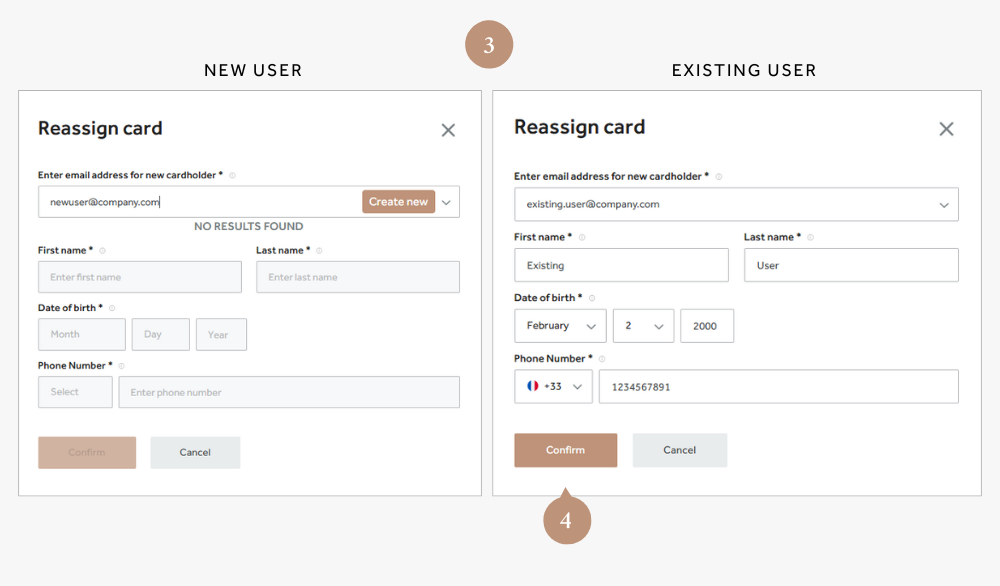
Task: Click the info icon beside Last name
Action: point(319,250)
